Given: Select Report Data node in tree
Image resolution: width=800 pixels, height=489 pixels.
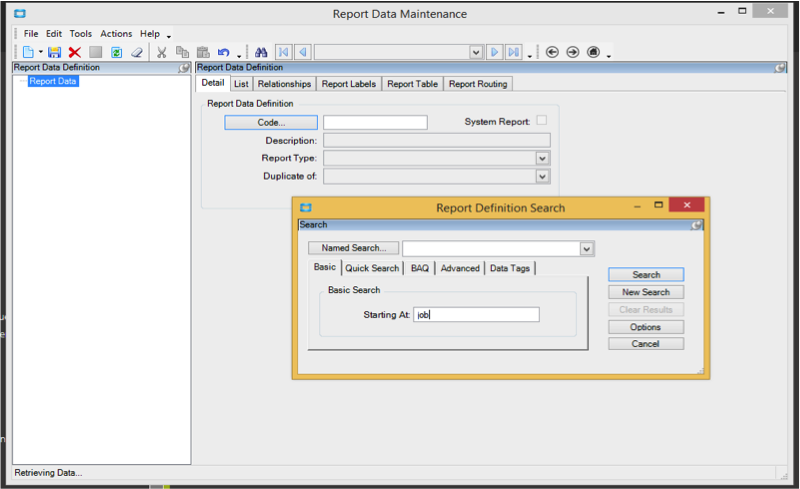Looking at the screenshot, I should tap(53, 81).
